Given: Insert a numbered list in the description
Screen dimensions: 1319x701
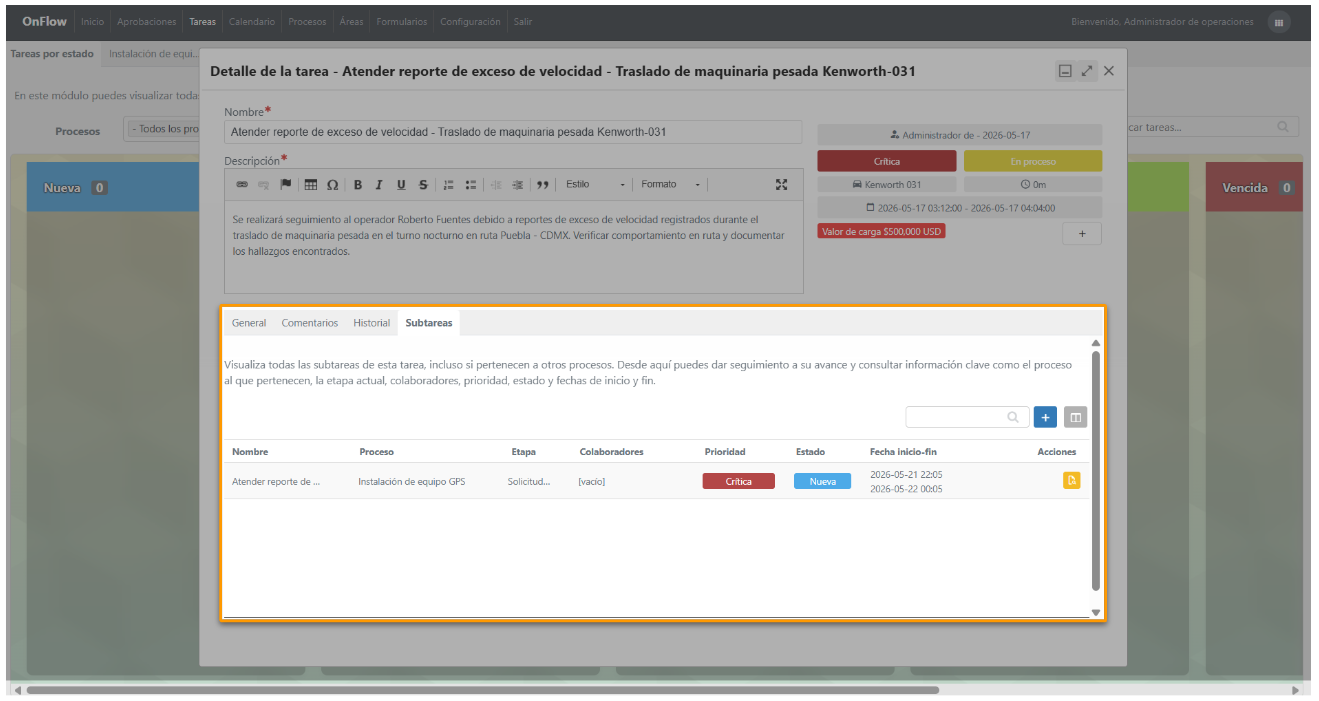Looking at the screenshot, I should (449, 185).
